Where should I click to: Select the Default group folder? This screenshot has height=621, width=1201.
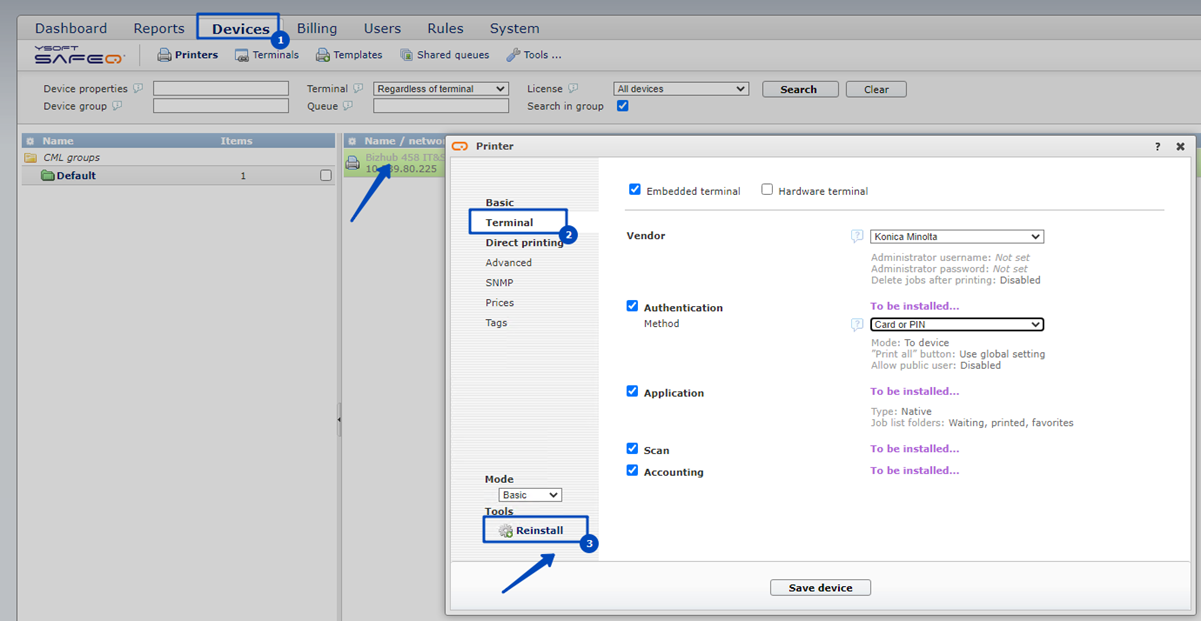(48, 176)
